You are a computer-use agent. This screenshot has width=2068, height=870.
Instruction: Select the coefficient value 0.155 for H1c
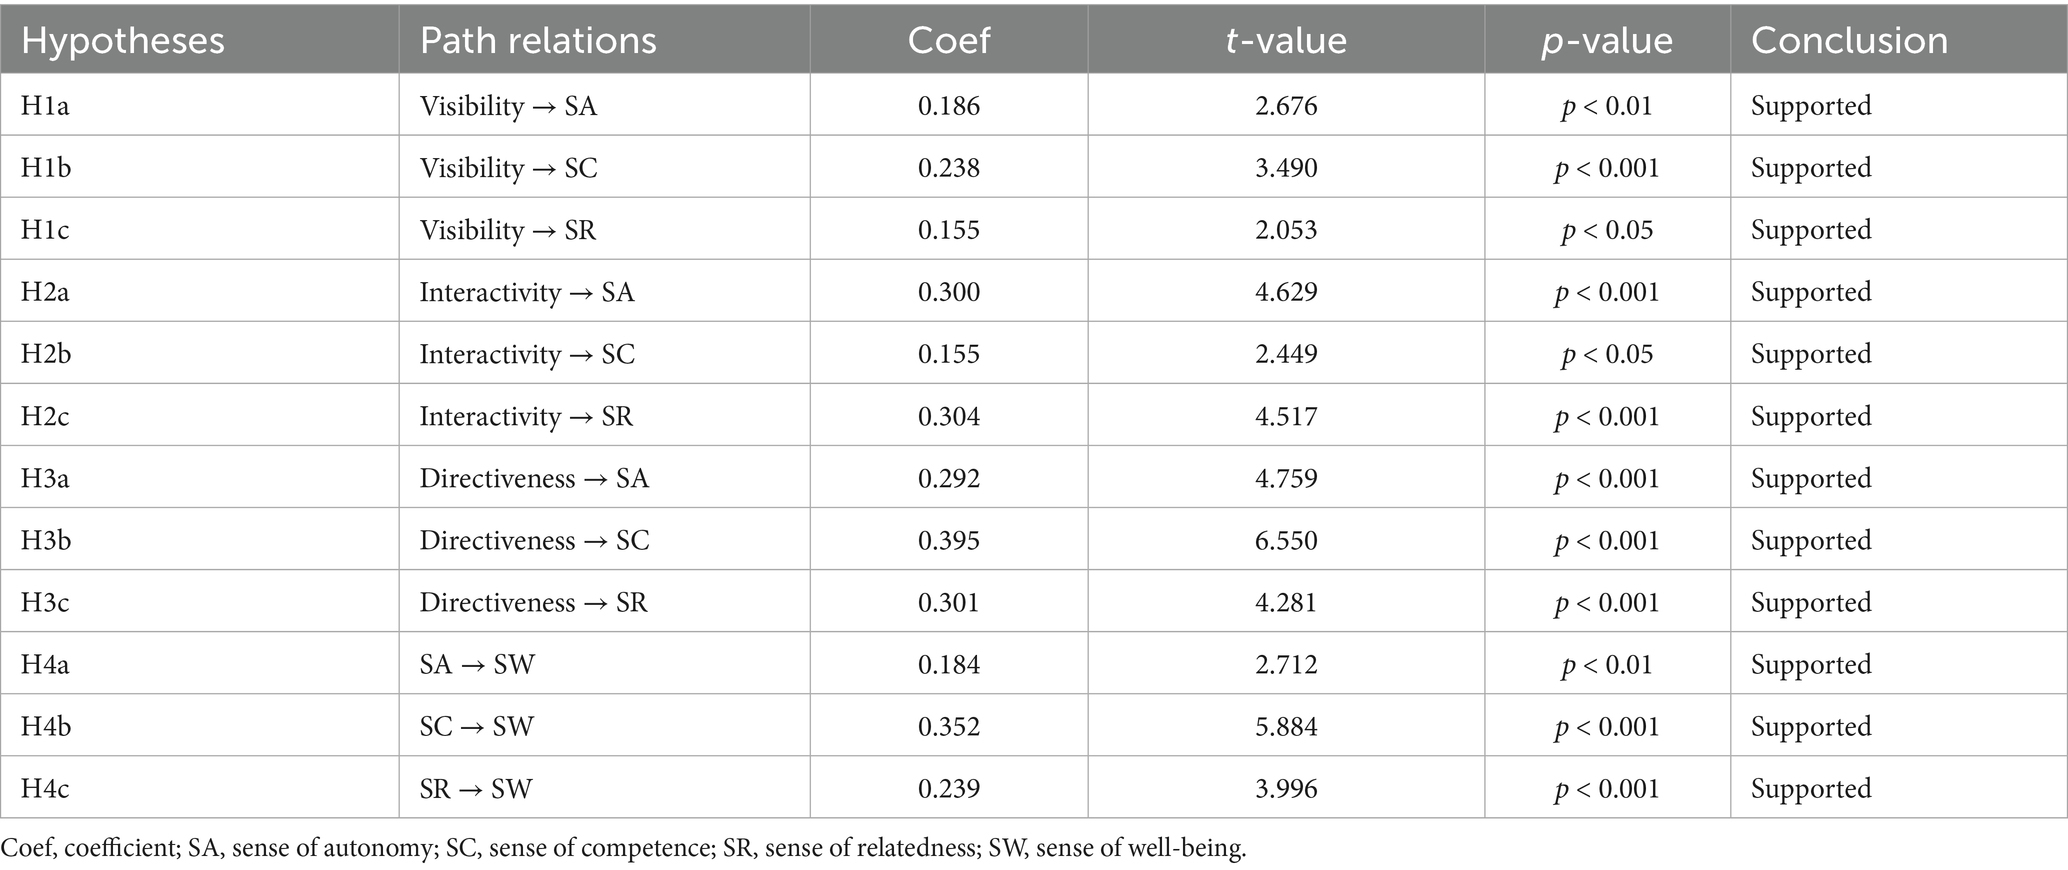[949, 230]
